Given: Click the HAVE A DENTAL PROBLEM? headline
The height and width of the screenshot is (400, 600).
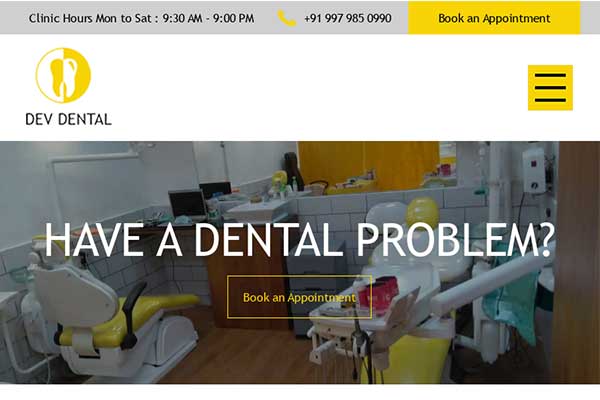Looking at the screenshot, I should [300, 240].
